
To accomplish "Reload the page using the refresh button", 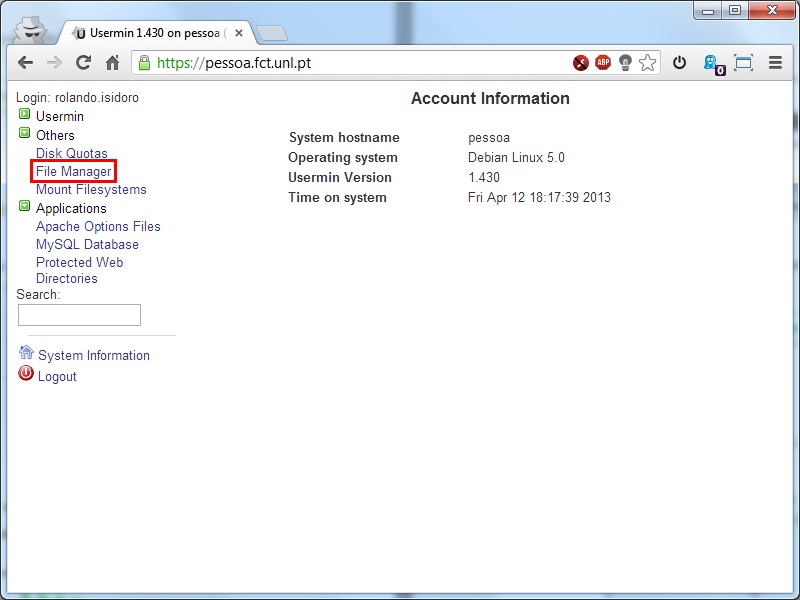I will click(83, 62).
